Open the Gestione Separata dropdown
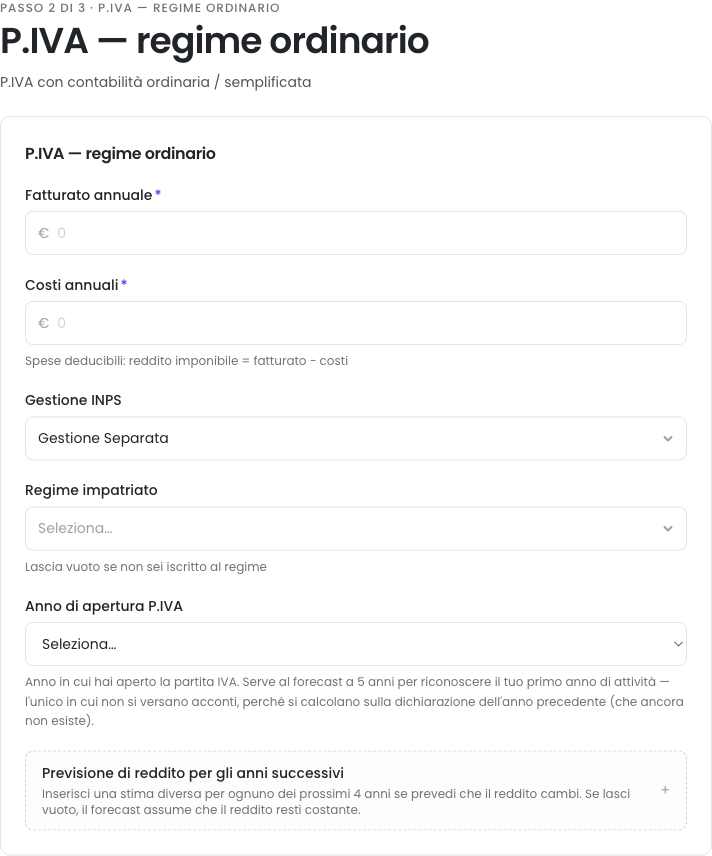Screen dimensions: 712x856 [x=356, y=438]
